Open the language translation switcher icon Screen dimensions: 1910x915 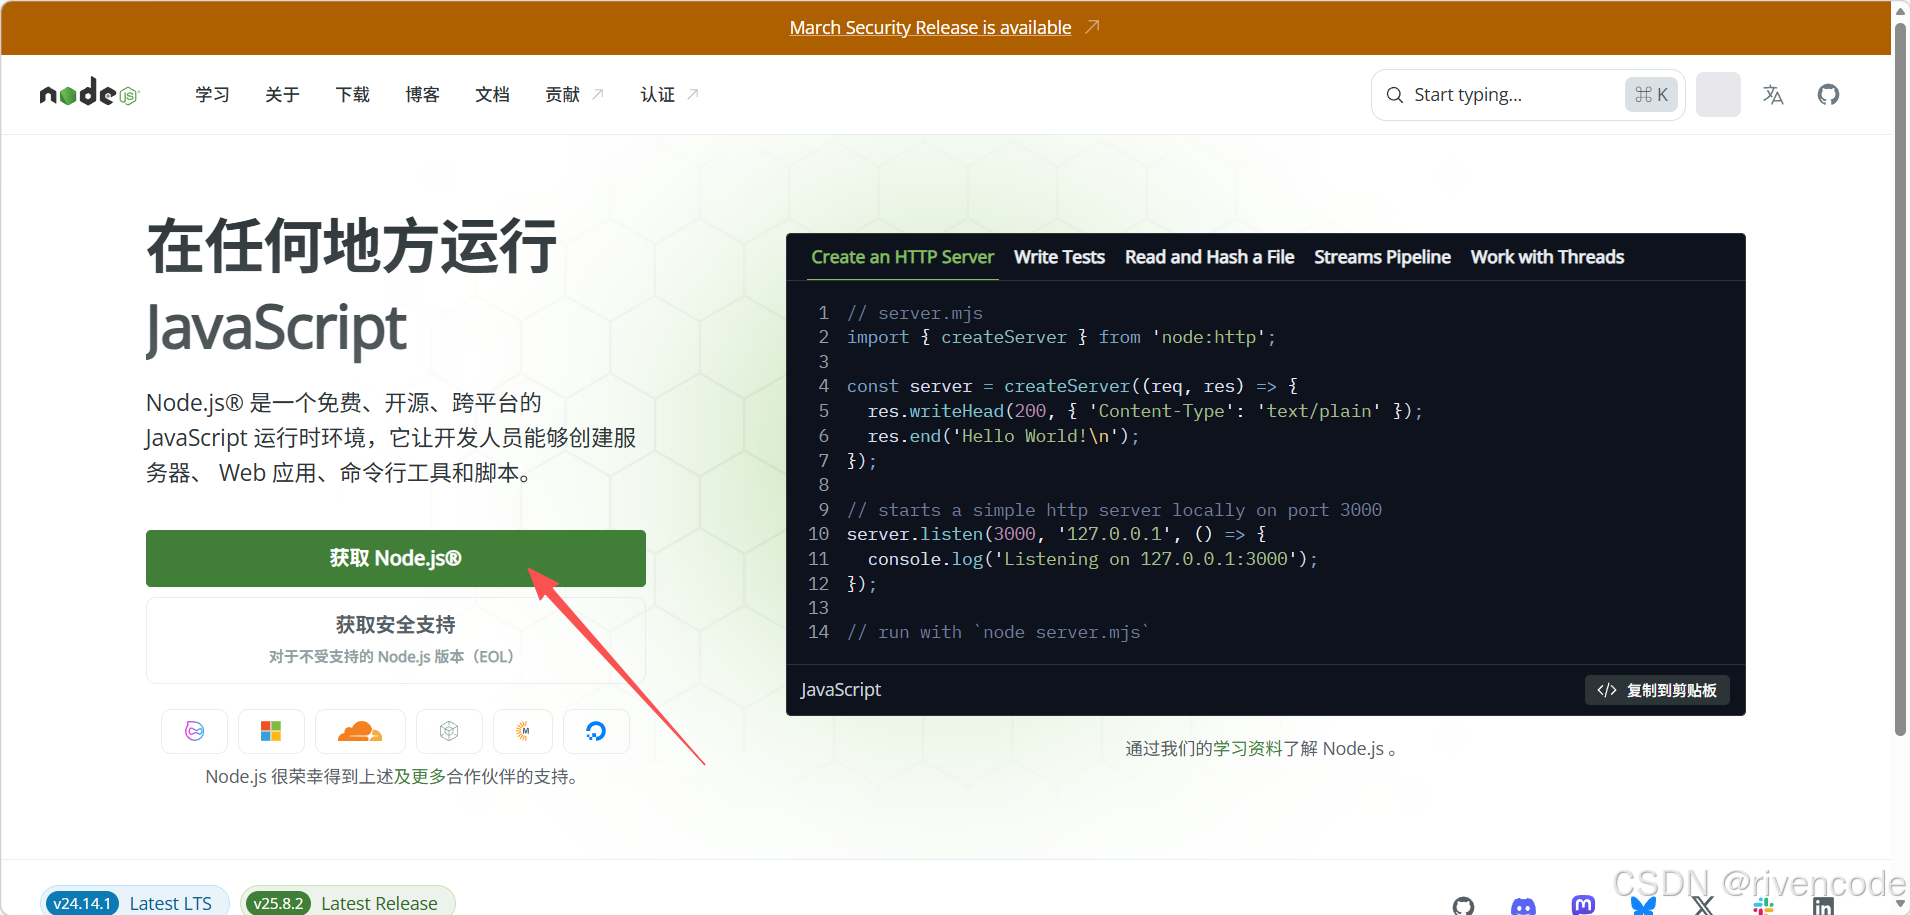click(1773, 95)
